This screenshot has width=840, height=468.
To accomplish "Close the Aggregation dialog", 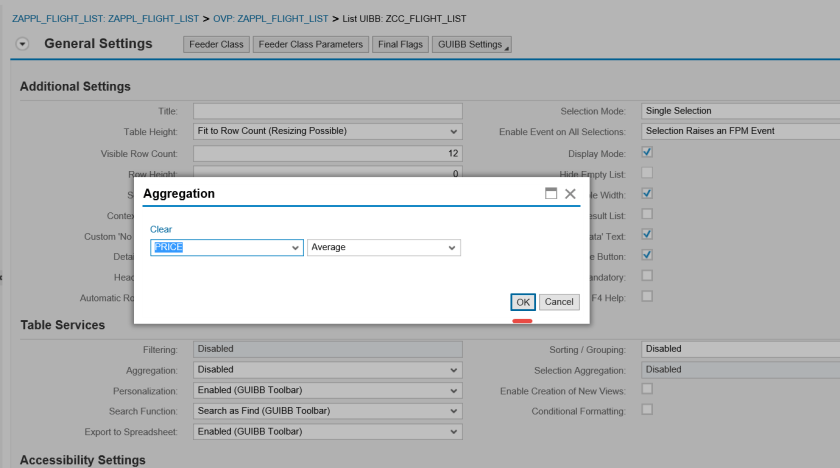I will click(570, 194).
